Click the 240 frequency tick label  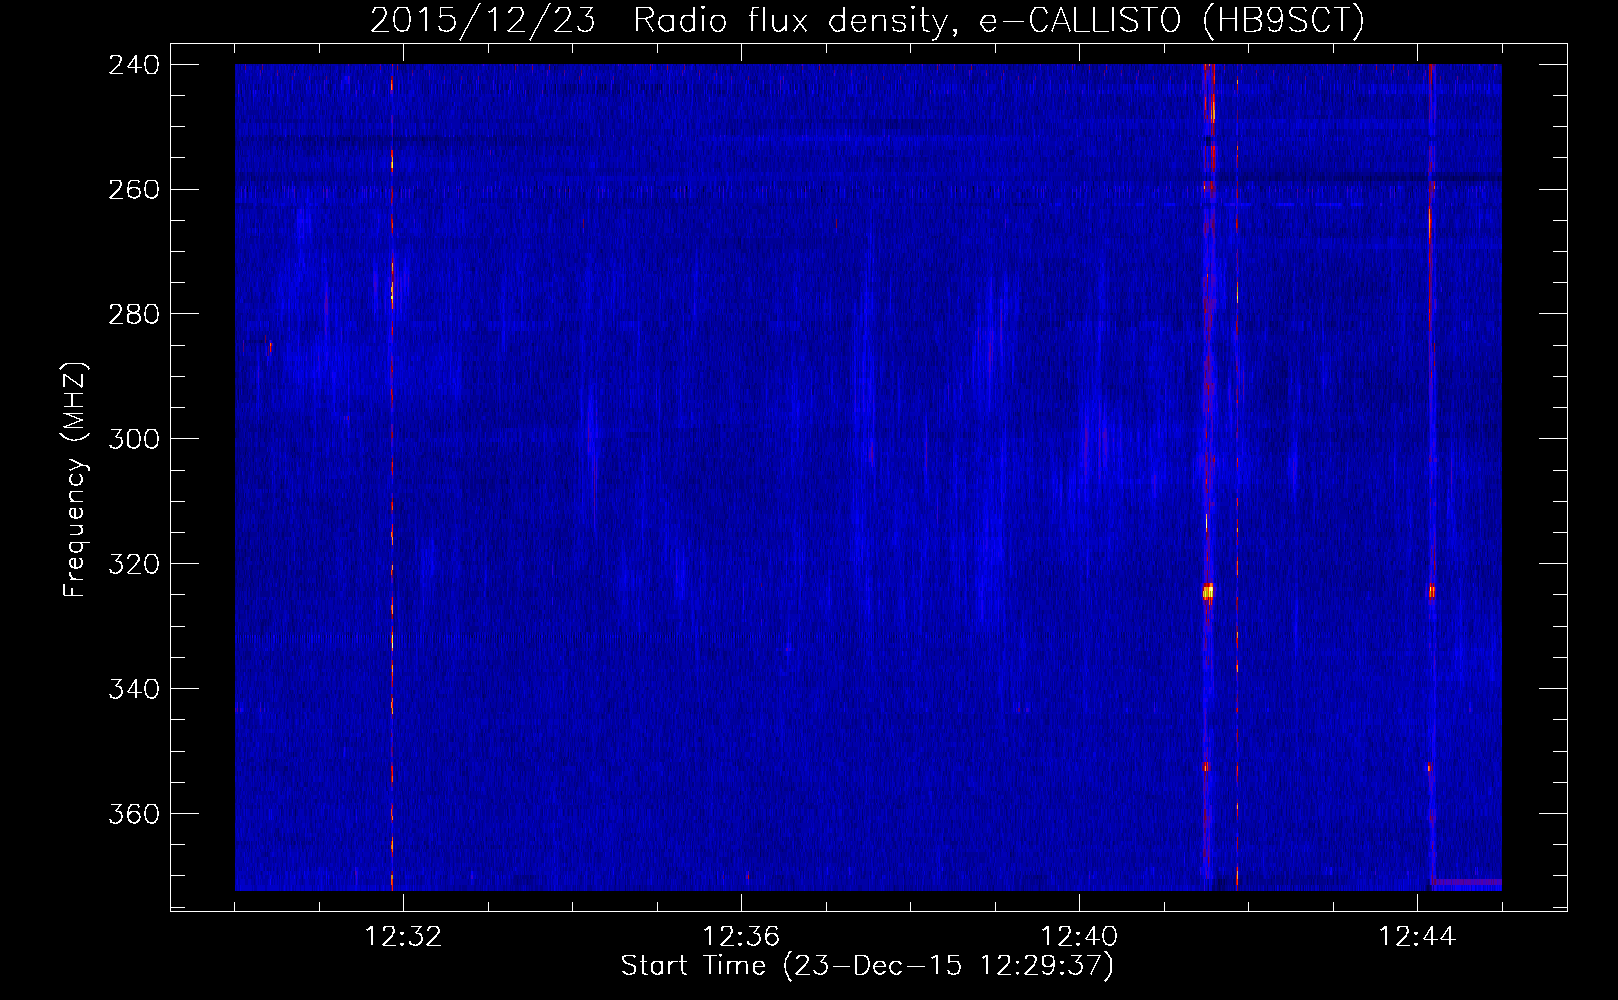(x=134, y=65)
